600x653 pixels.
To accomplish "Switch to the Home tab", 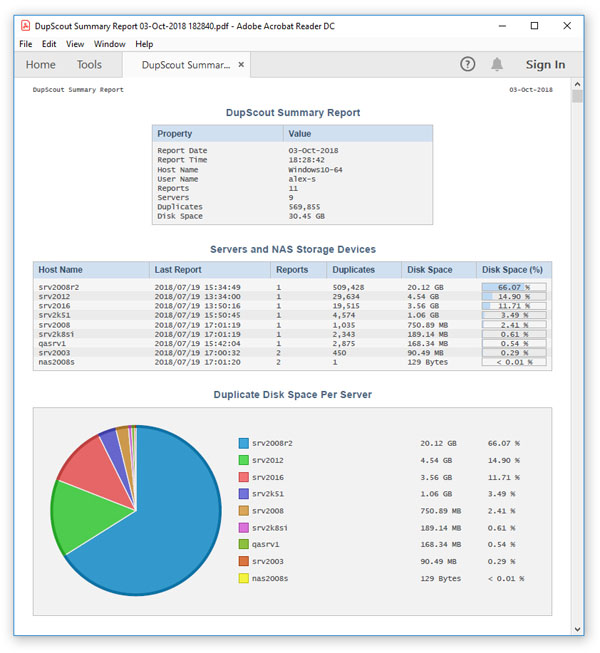I will pos(40,65).
